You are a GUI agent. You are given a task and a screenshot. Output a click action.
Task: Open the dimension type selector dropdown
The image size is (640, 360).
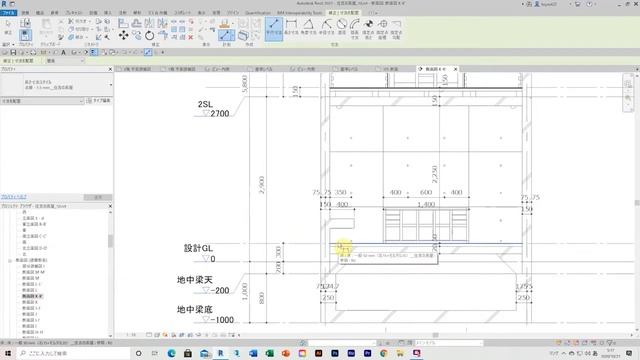tap(111, 85)
